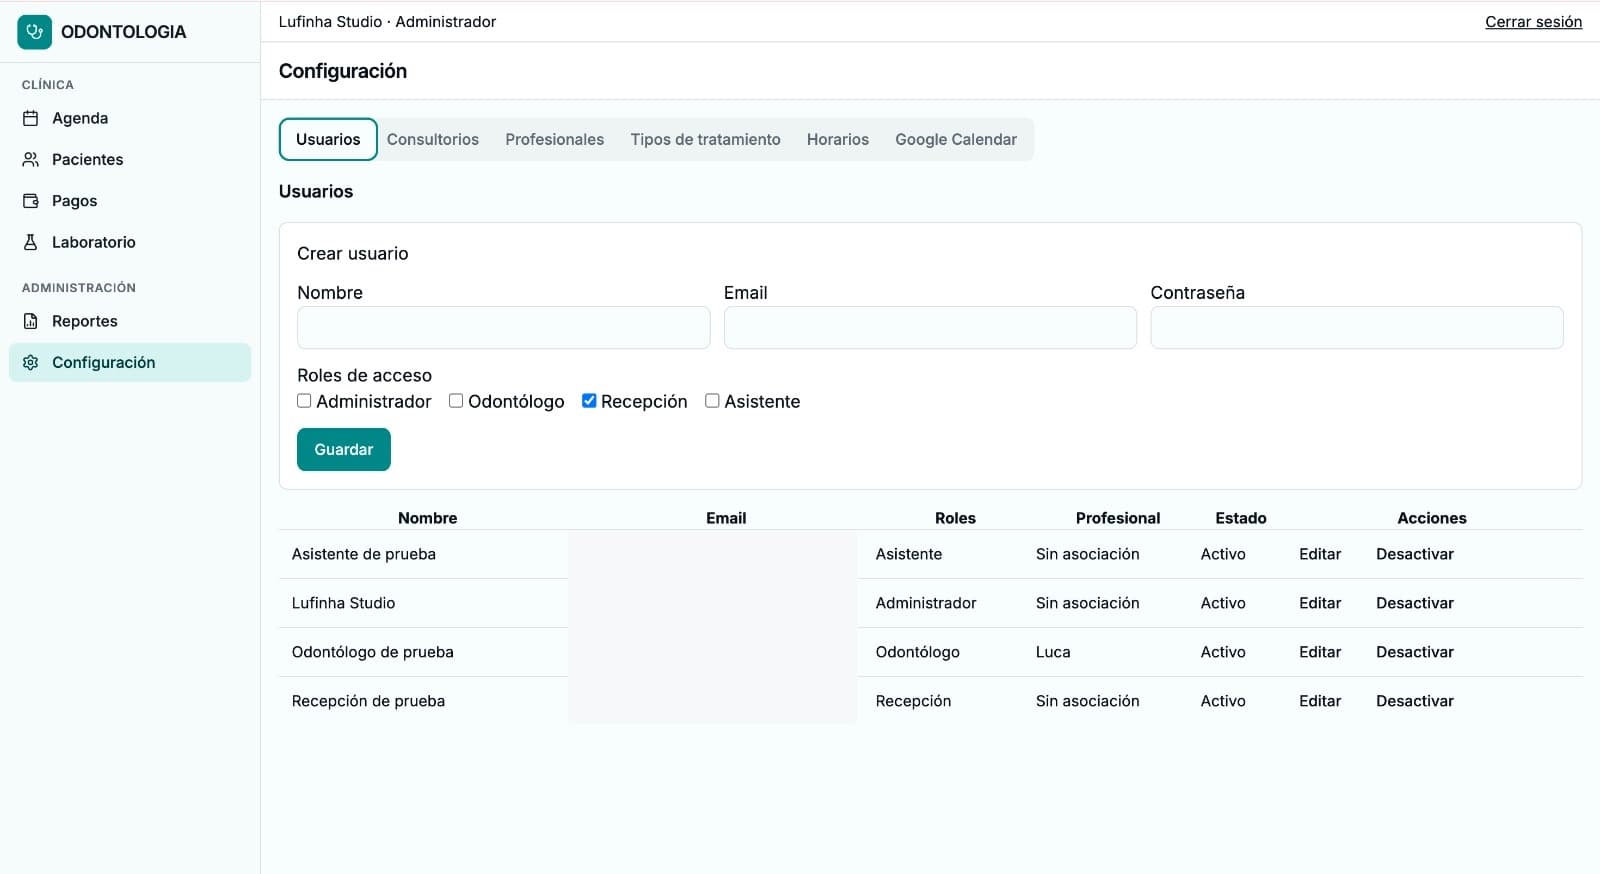Open the Horarios tab
The width and height of the screenshot is (1600, 874).
pos(838,139)
